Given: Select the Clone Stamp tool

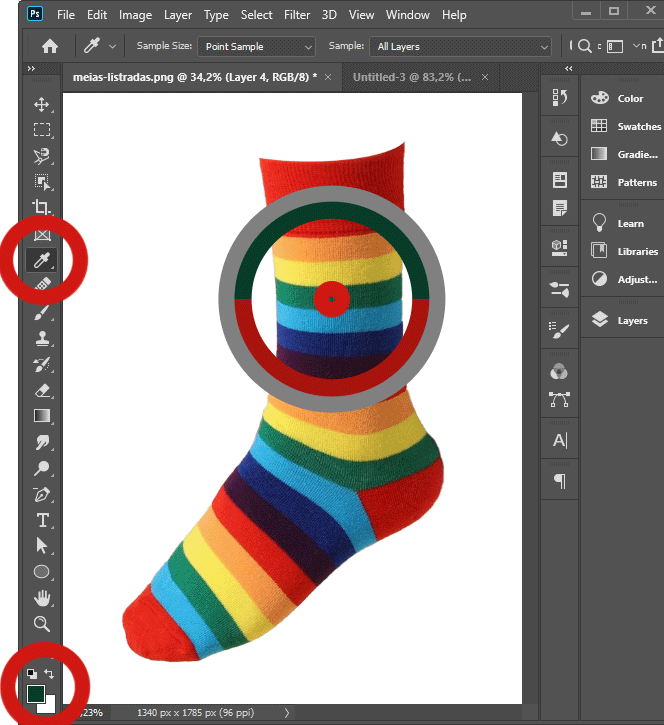Looking at the screenshot, I should click(x=42, y=338).
